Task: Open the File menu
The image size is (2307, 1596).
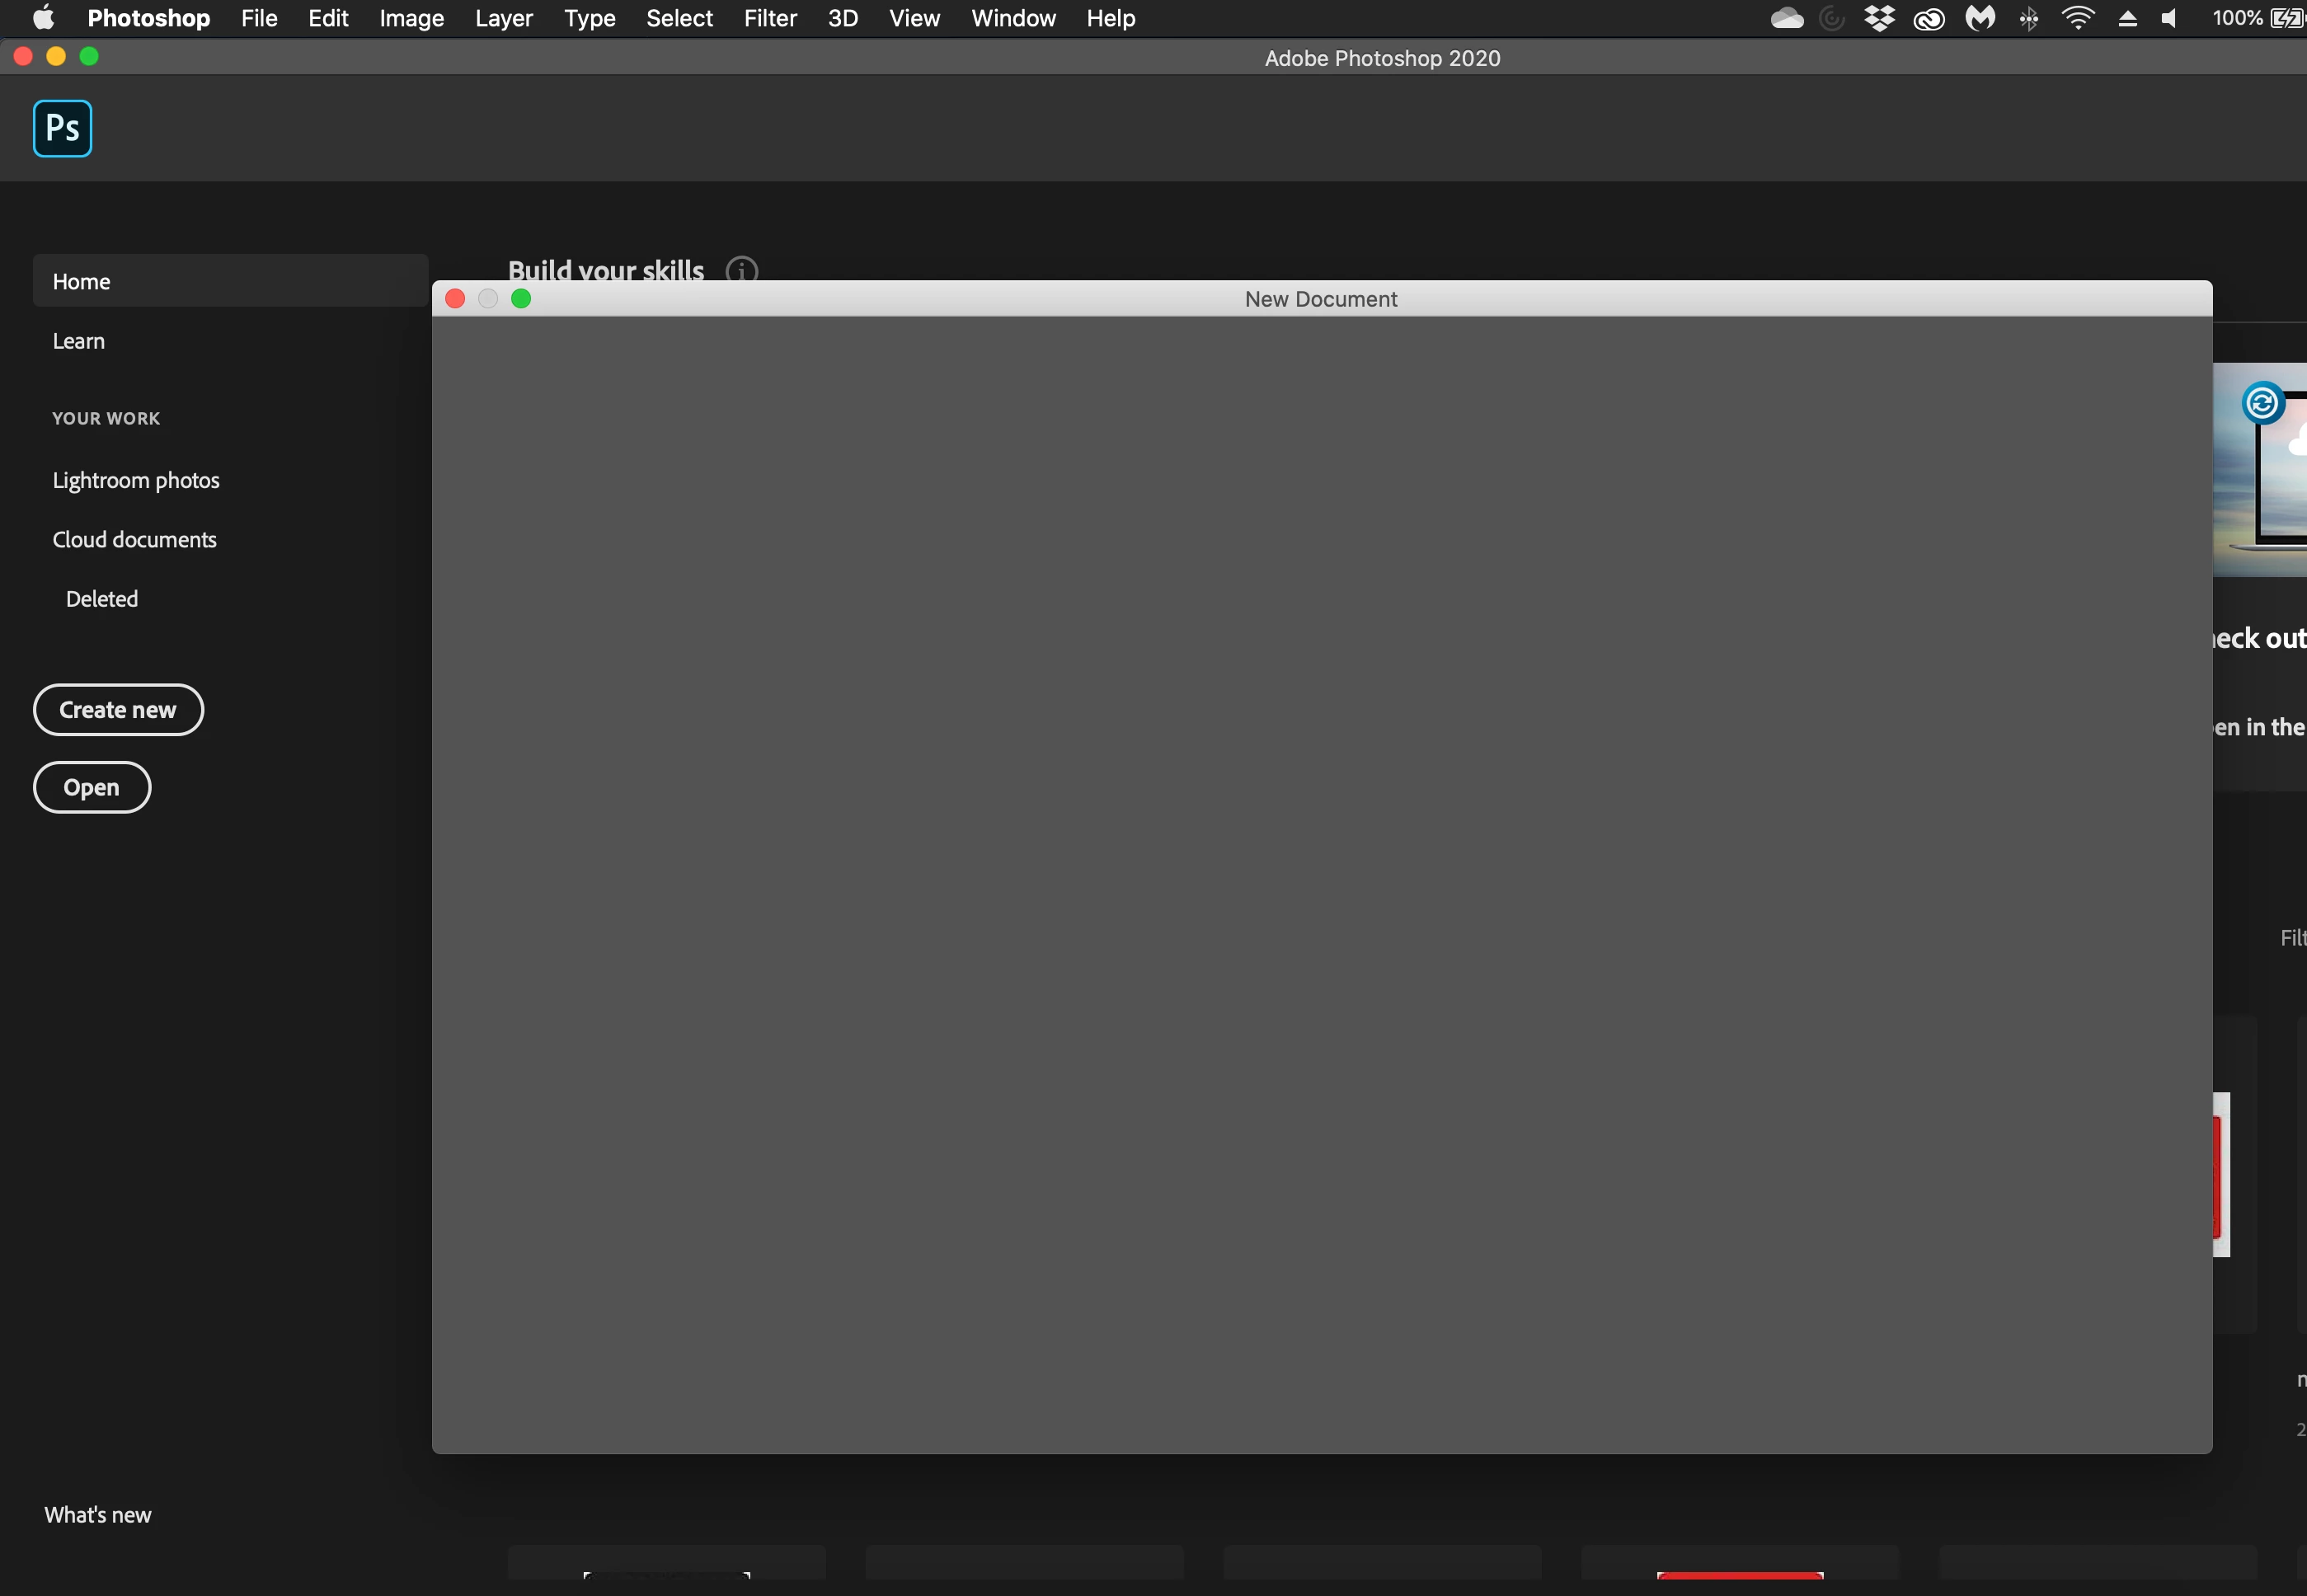Action: 259,19
